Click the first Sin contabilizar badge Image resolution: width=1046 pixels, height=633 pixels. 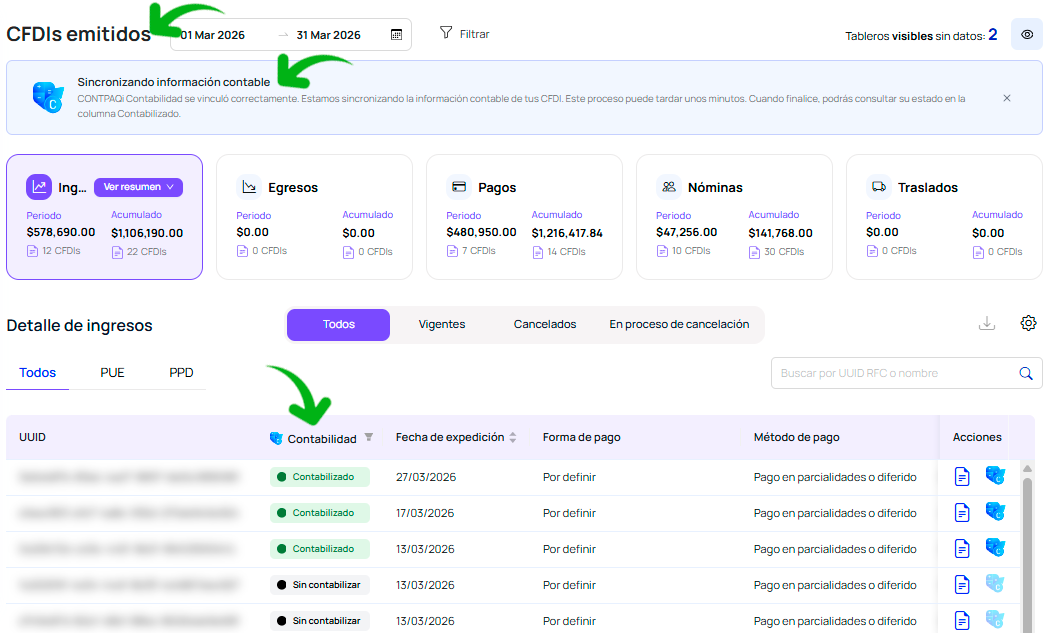click(x=320, y=585)
